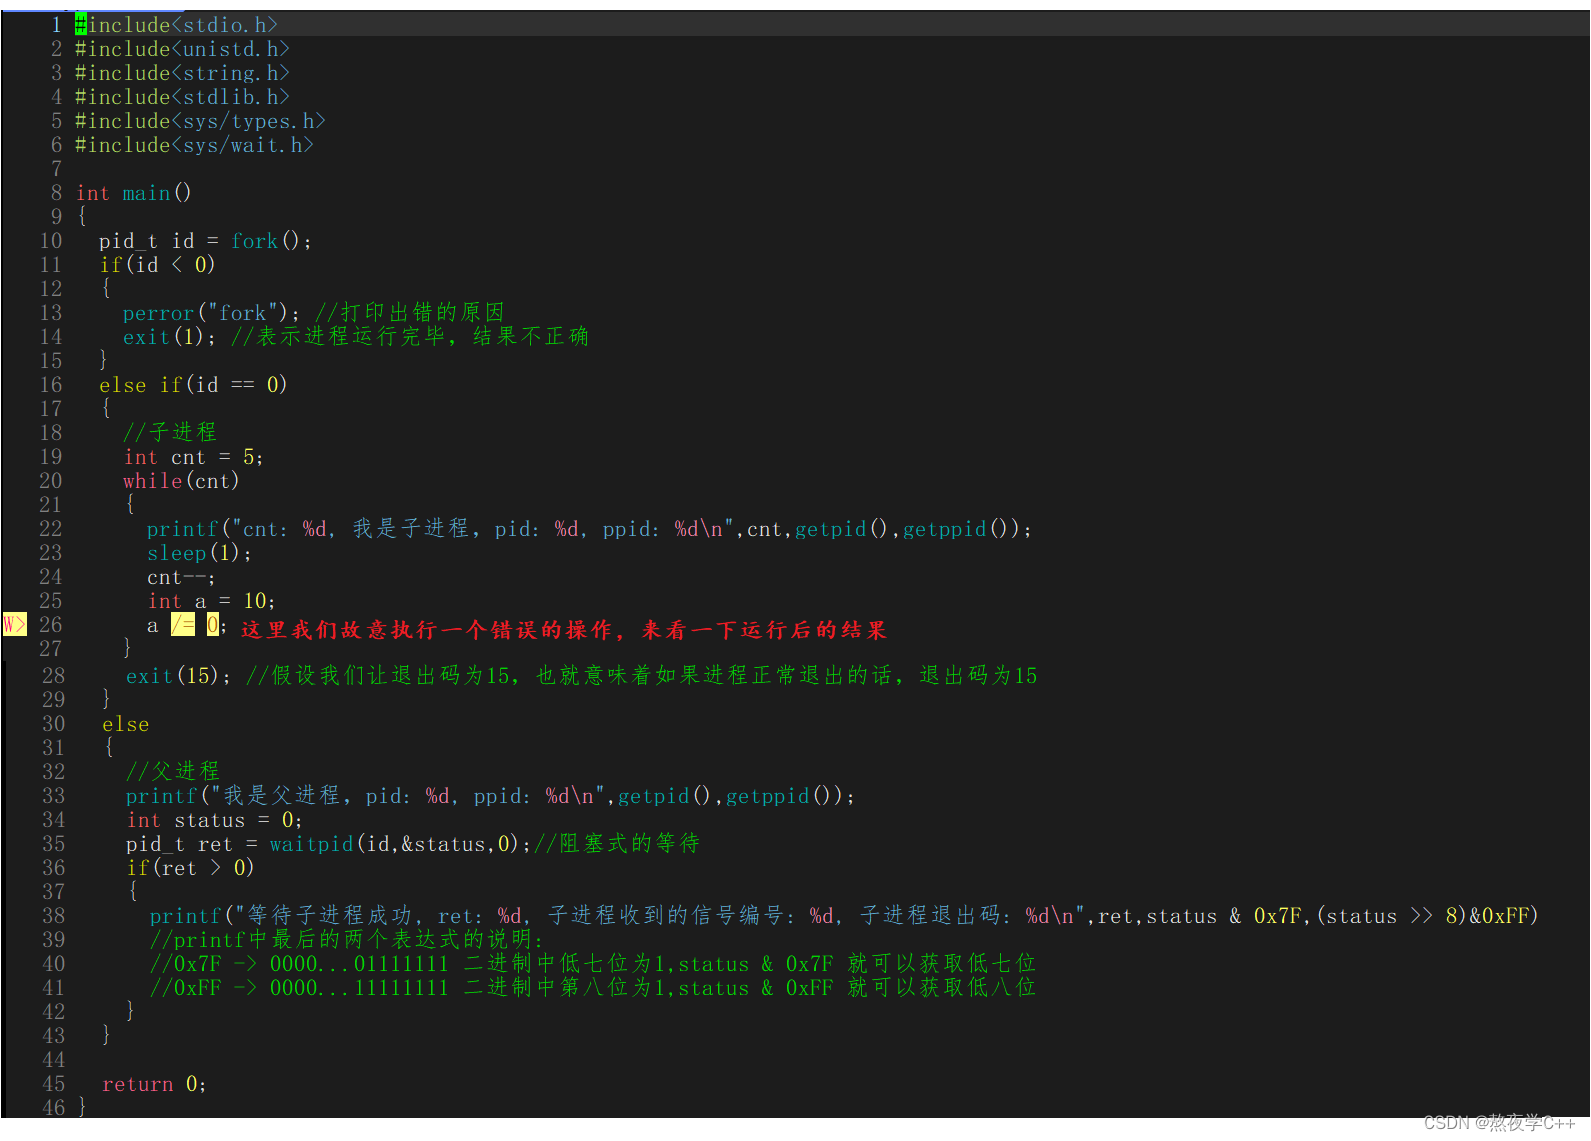
Task: Click the '//0xFF' comment on line 41
Action: [x=593, y=988]
